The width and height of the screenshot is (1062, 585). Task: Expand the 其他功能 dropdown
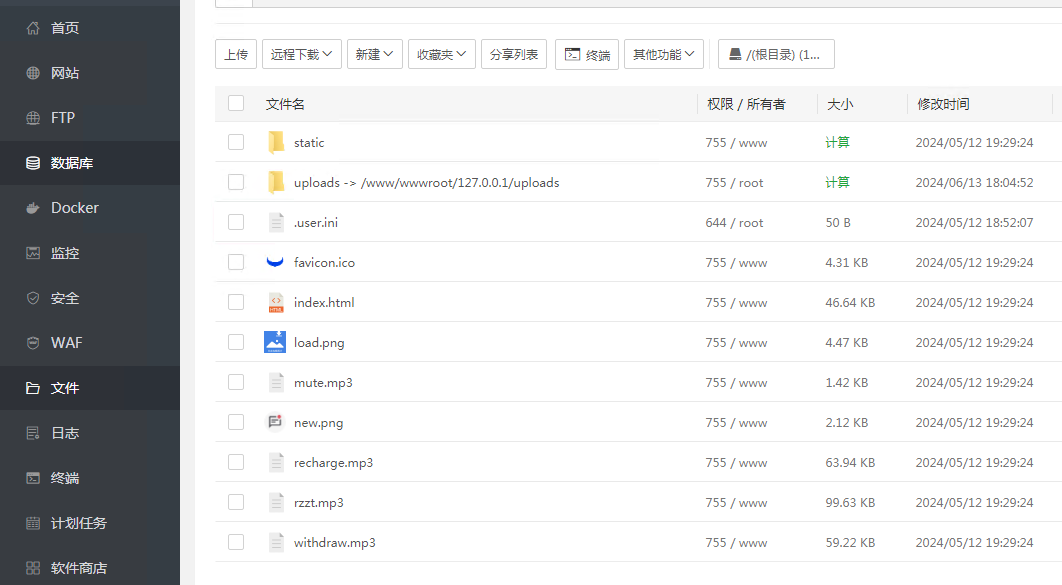(x=663, y=54)
